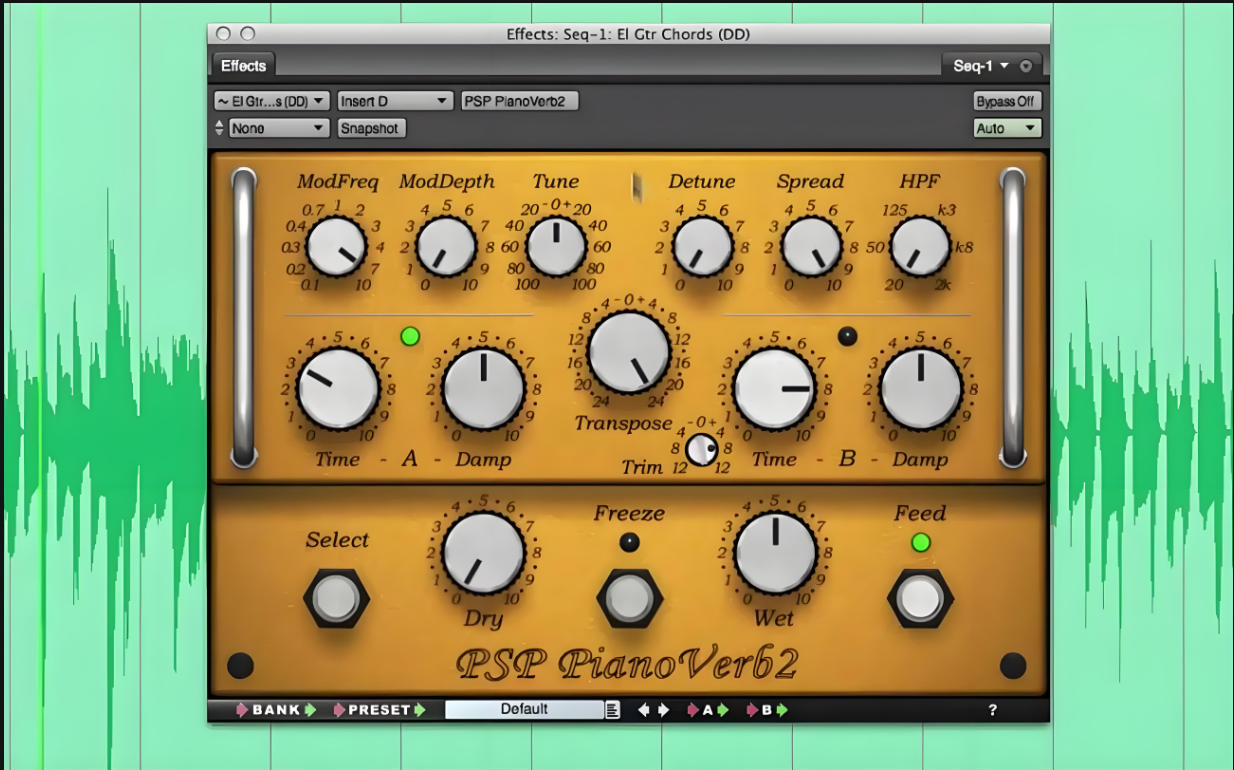Click the next preset right arrow
Viewport: 1234px width, 770px height.
663,710
